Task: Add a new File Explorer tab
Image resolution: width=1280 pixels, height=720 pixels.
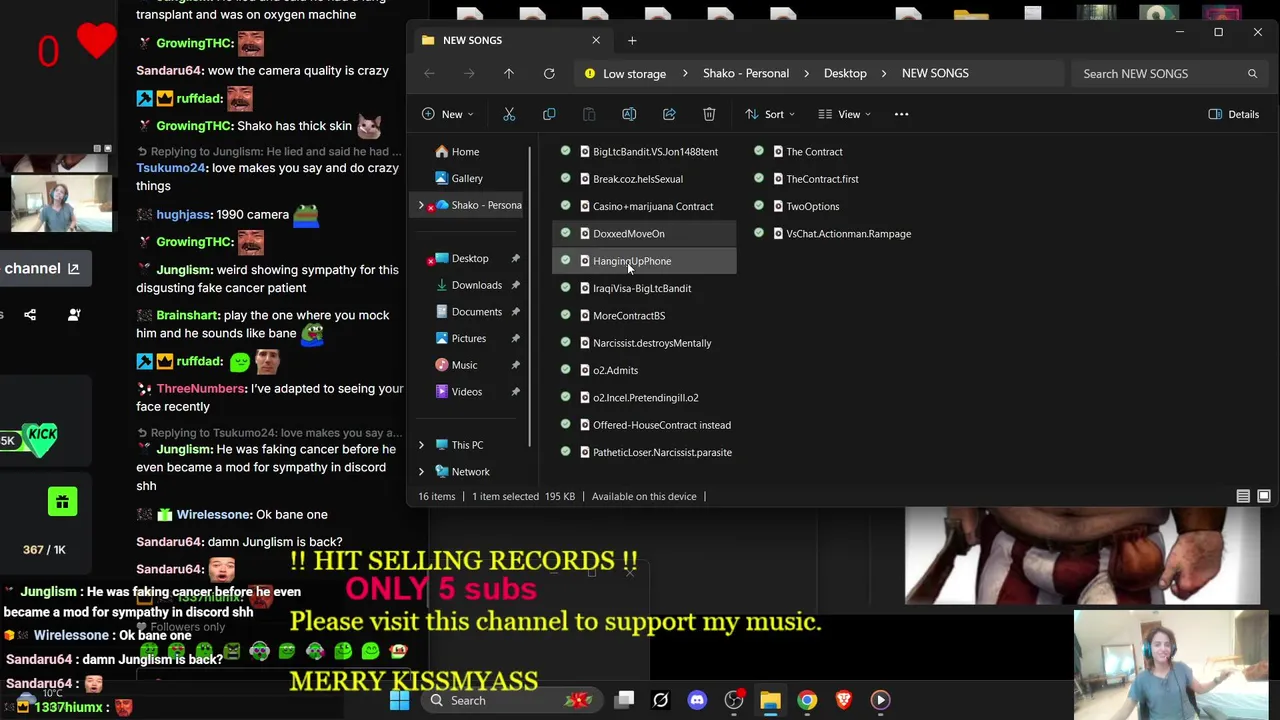Action: tap(632, 40)
